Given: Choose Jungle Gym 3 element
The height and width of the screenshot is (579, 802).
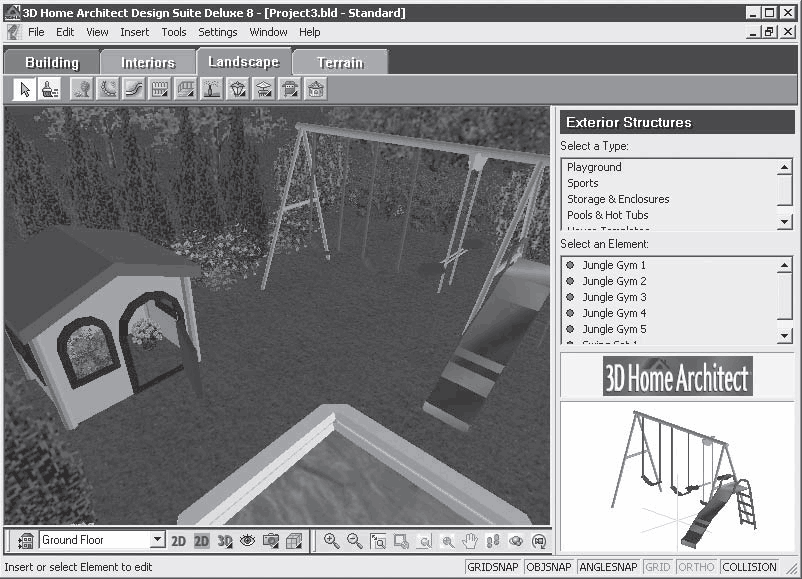Looking at the screenshot, I should point(614,297).
